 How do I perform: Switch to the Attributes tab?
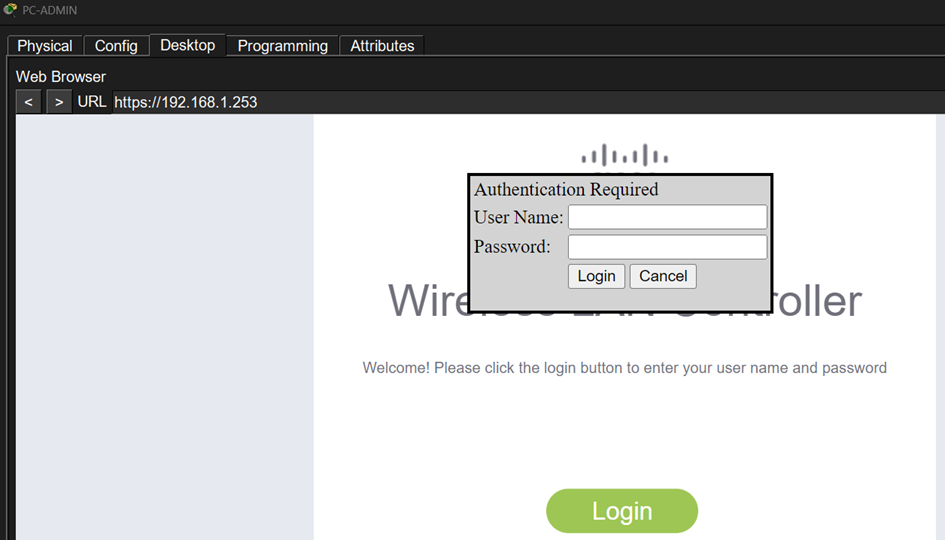coord(382,46)
